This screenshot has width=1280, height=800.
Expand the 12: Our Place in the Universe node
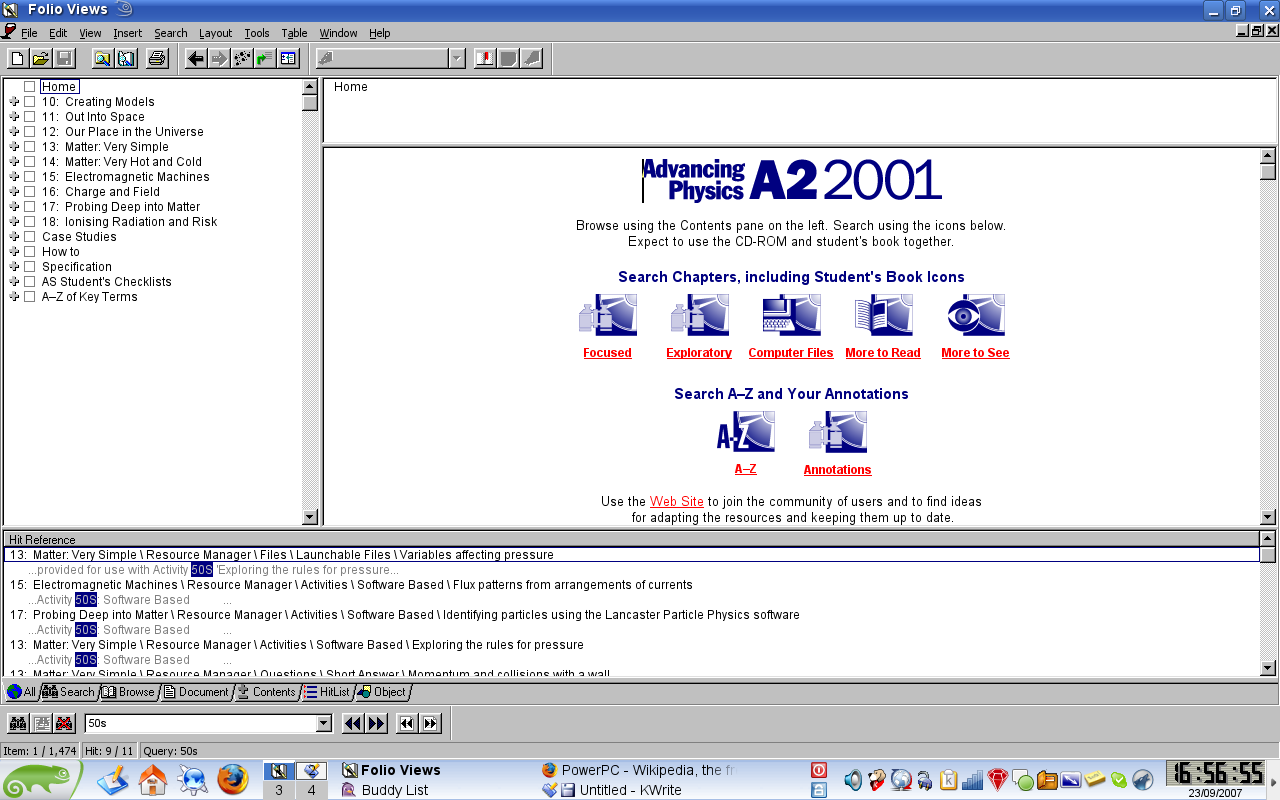(14, 132)
